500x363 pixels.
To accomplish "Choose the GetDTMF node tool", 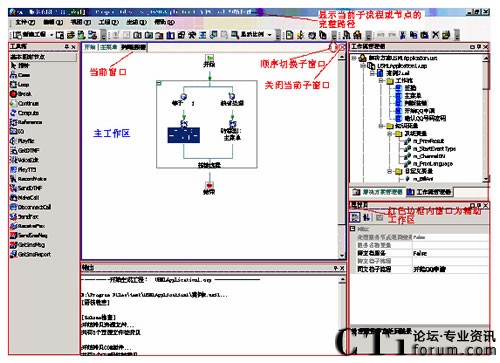I will click(25, 150).
